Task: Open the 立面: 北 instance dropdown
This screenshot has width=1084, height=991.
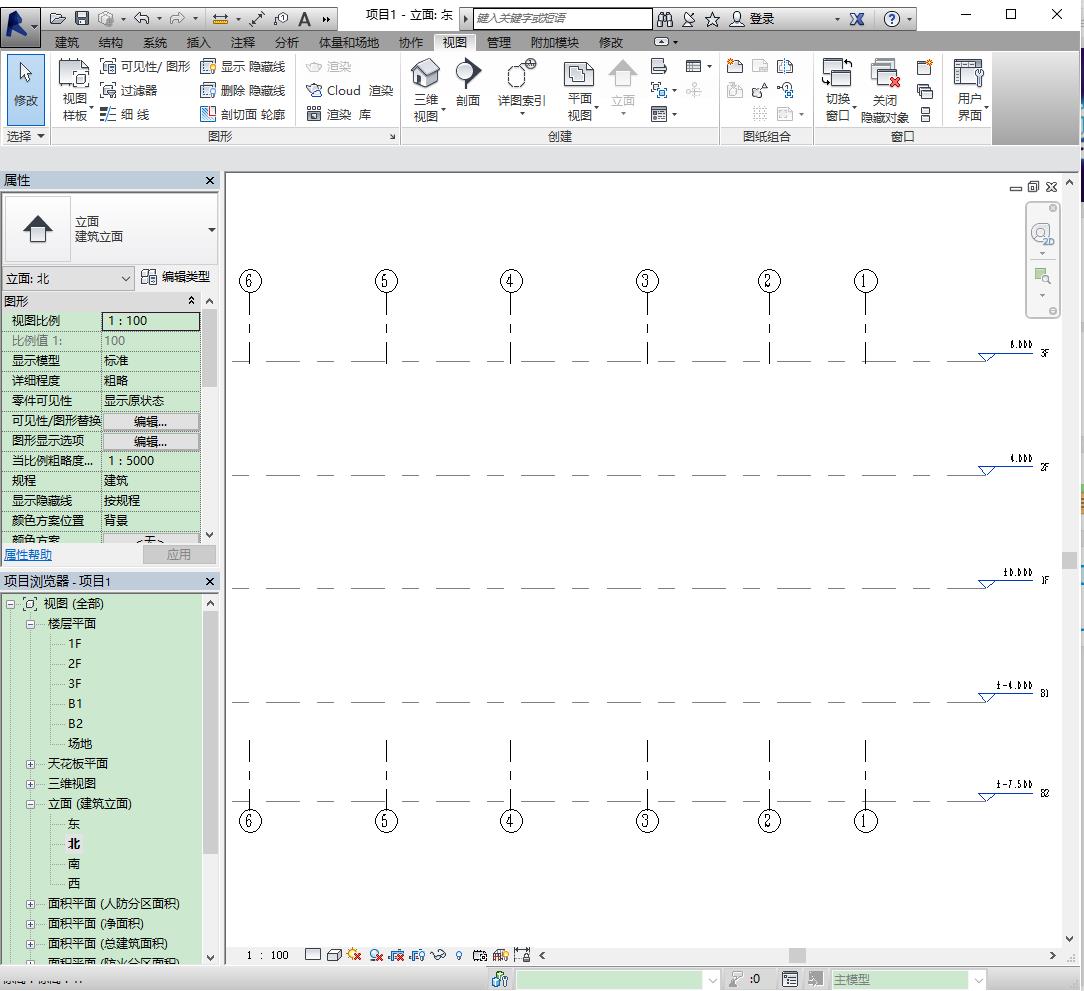Action: [67, 279]
